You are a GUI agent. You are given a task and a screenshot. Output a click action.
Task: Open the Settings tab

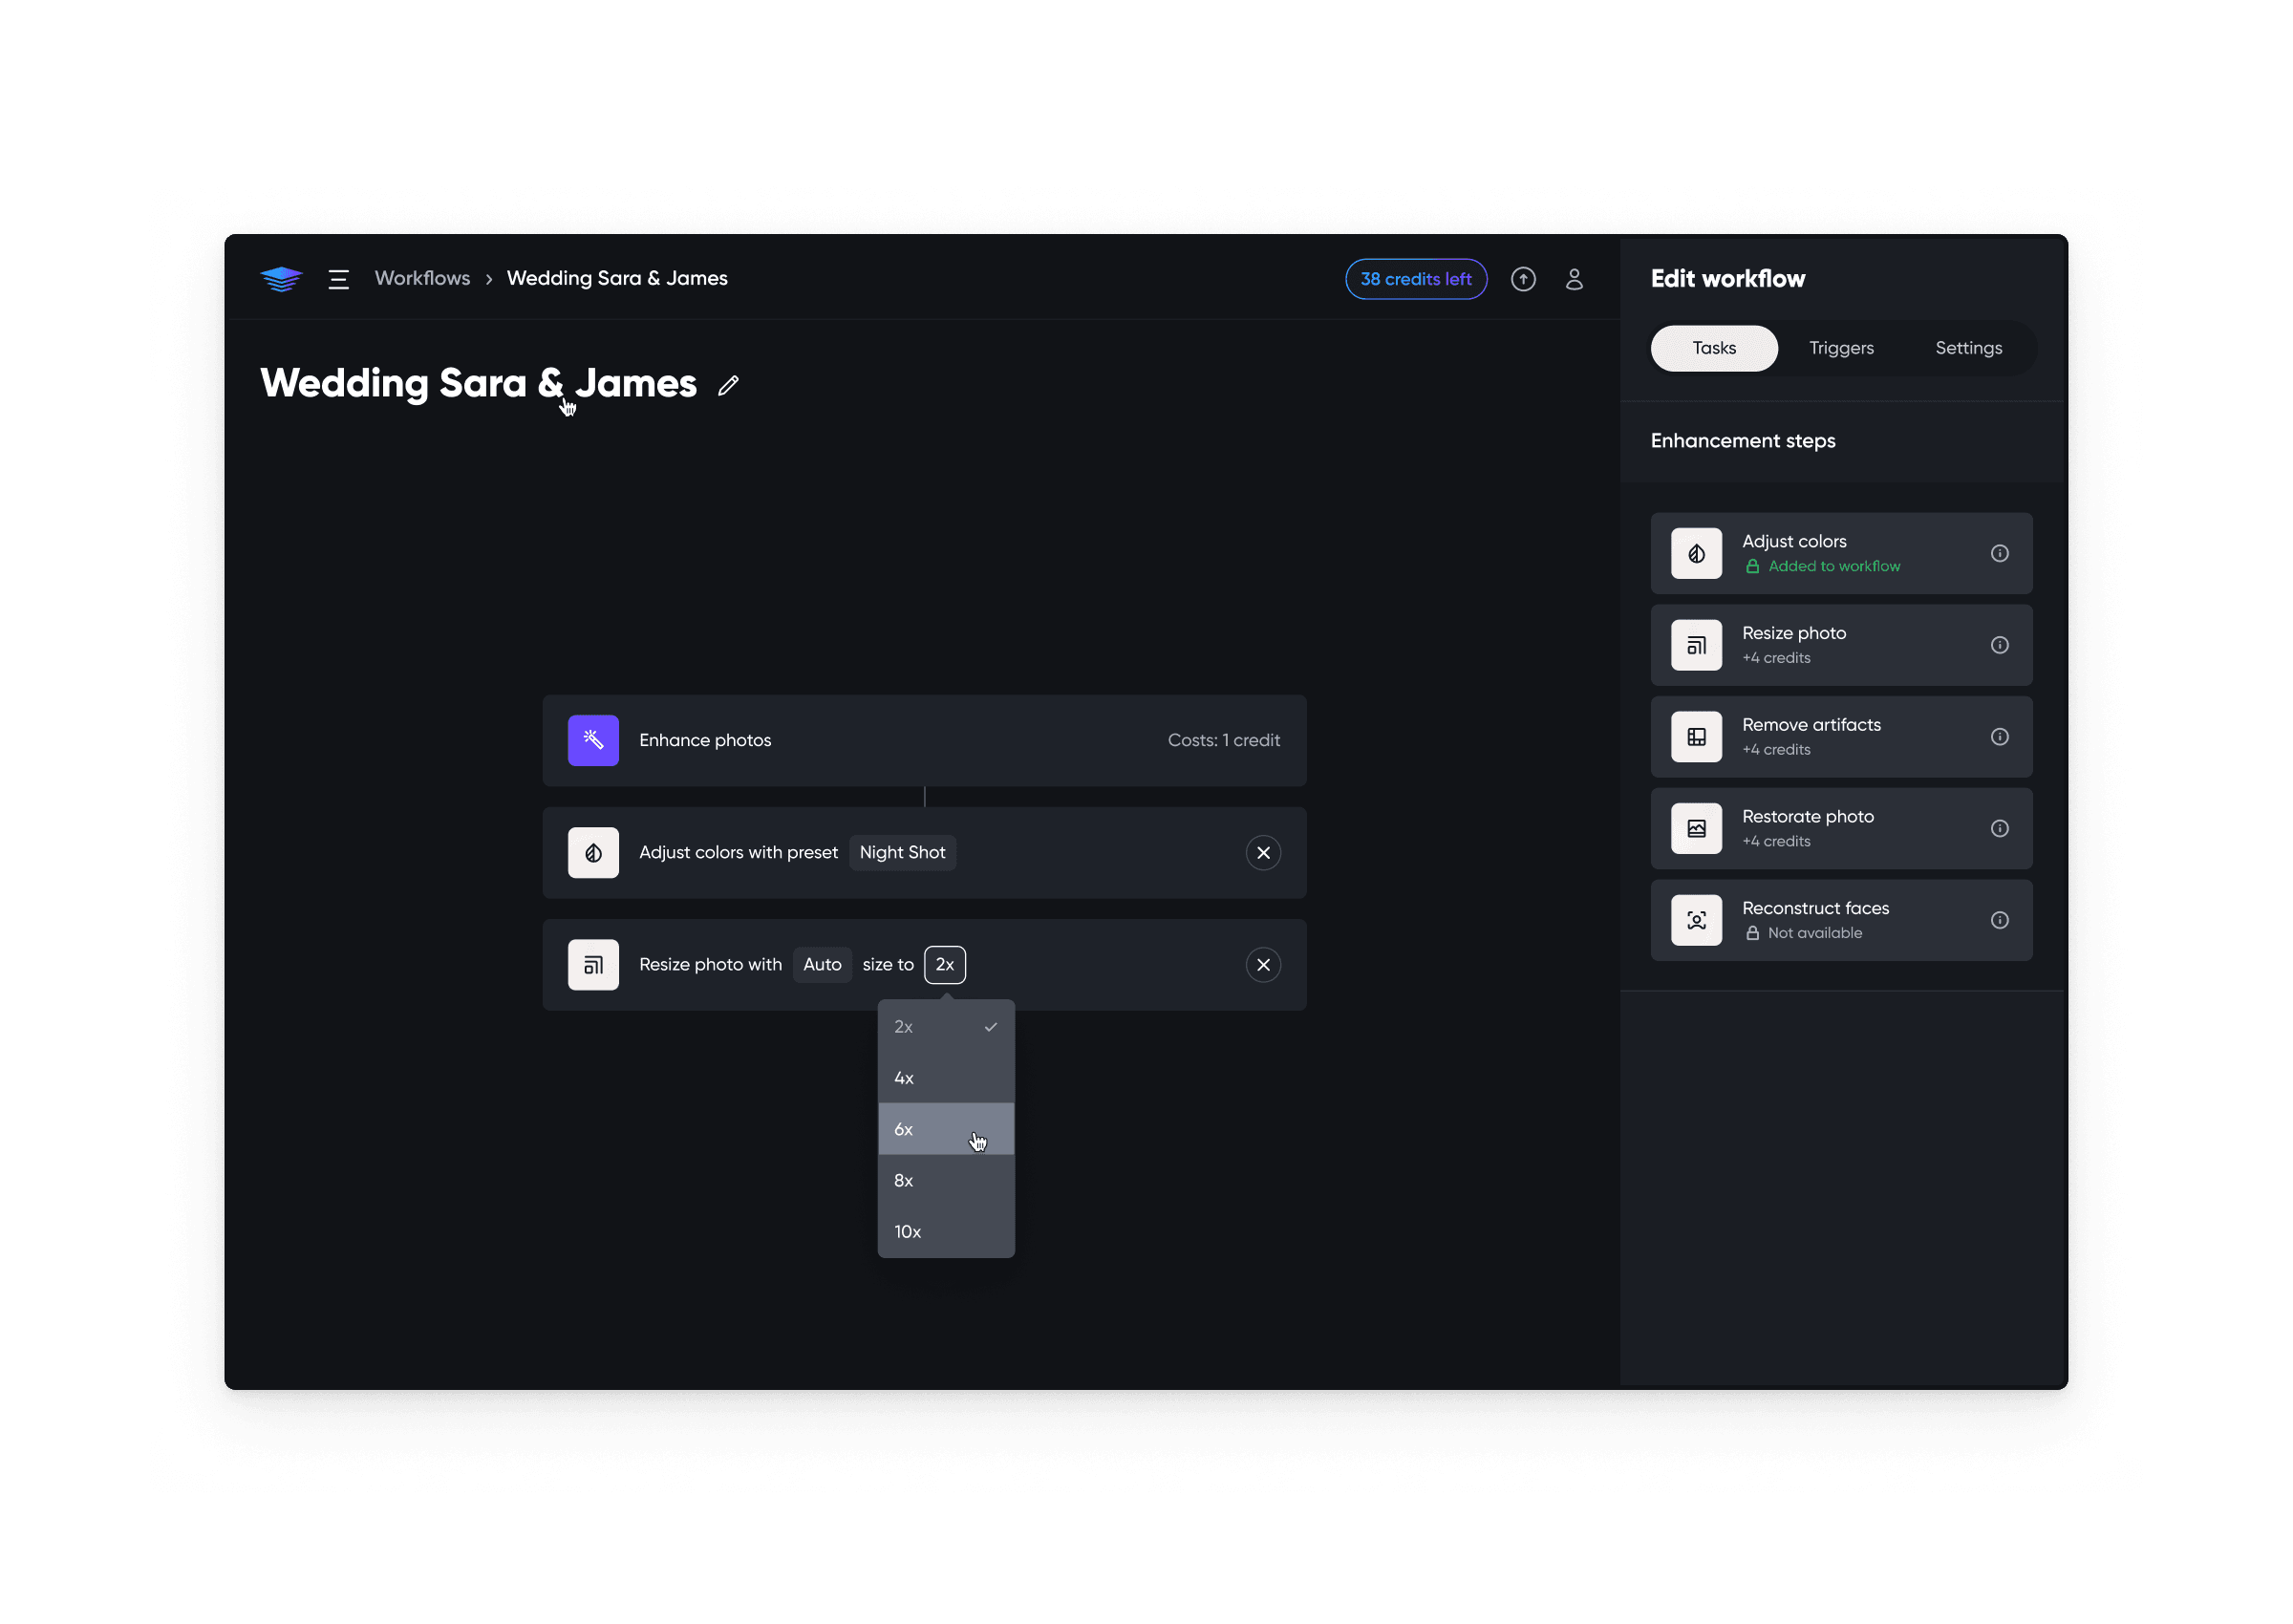1968,348
